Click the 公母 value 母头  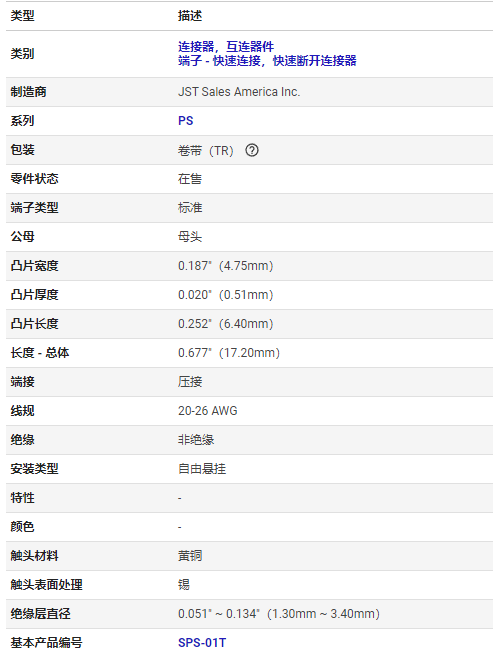tap(190, 237)
